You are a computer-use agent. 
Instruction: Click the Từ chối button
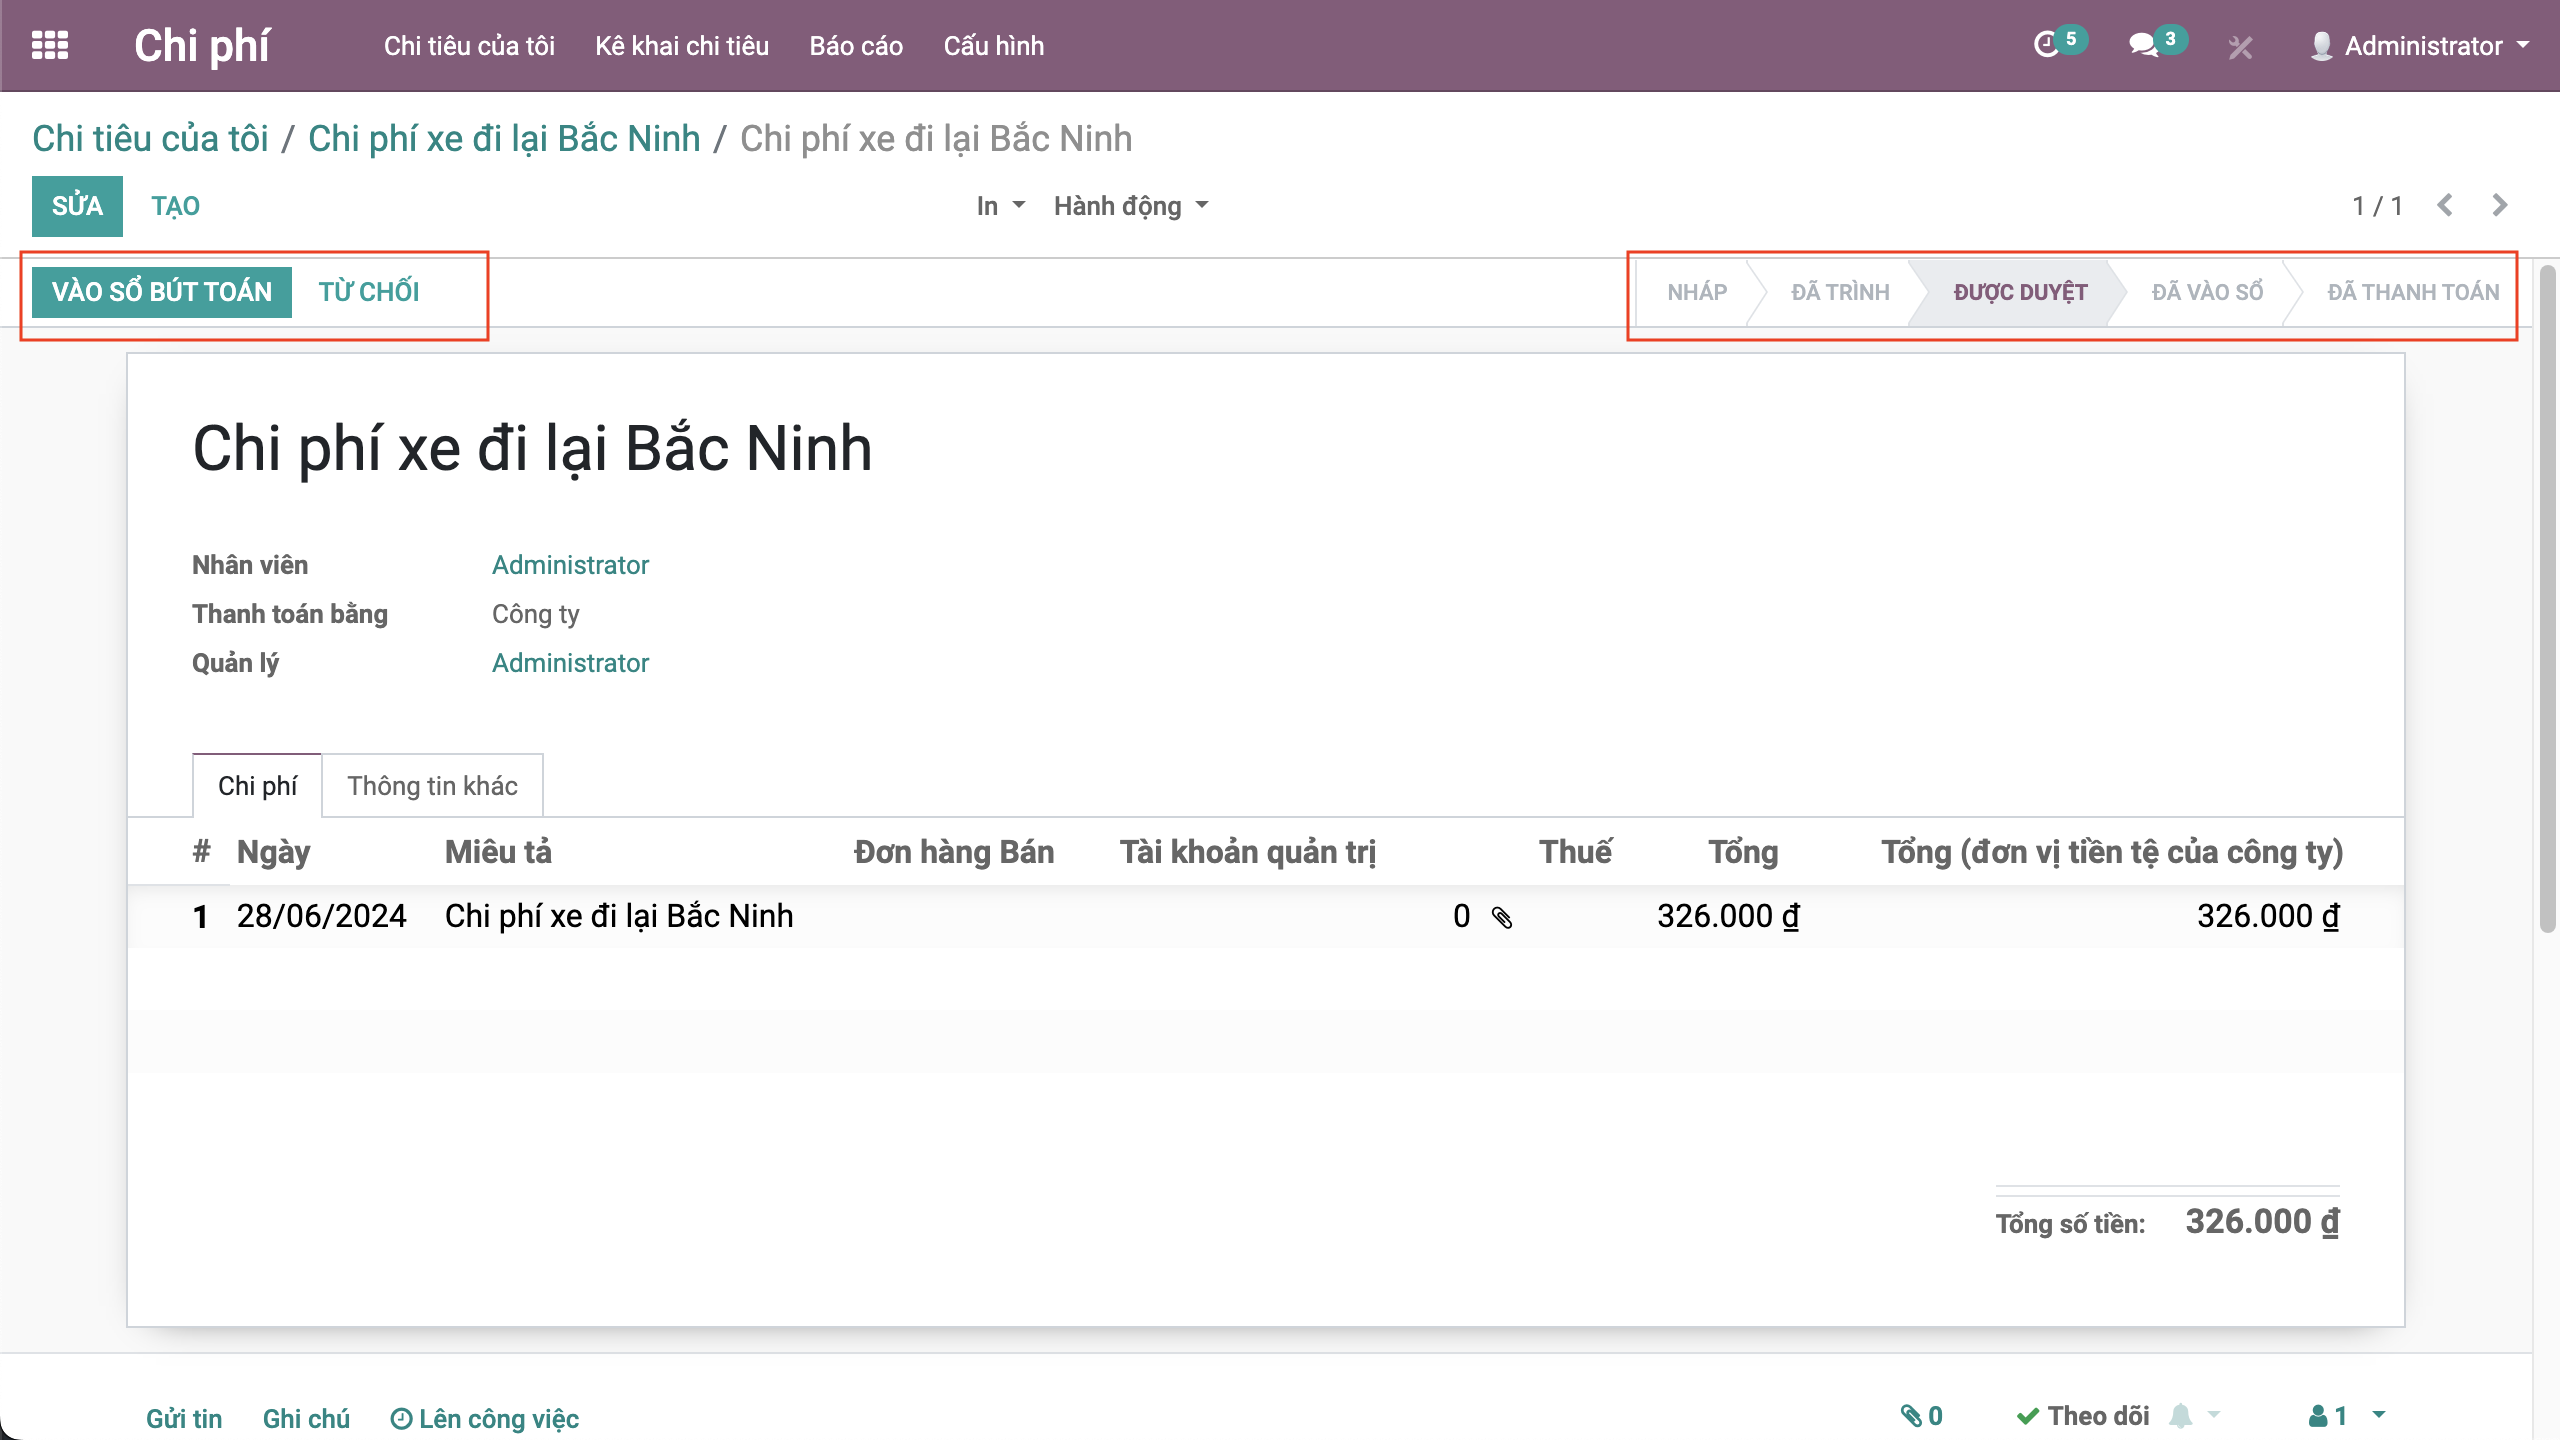pos(368,292)
